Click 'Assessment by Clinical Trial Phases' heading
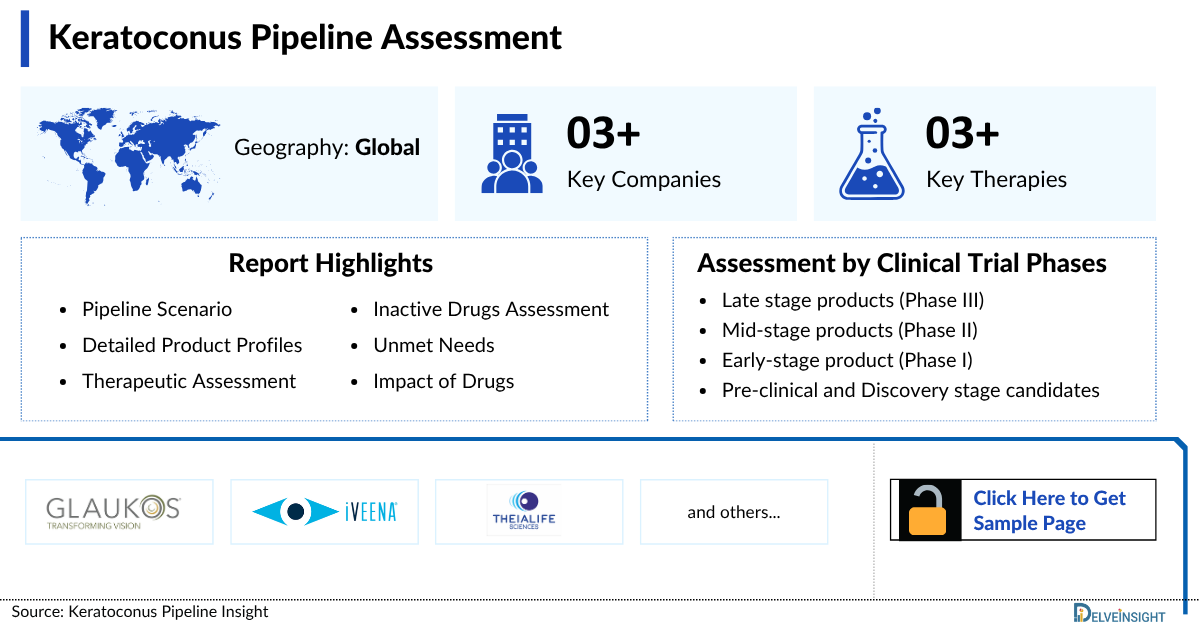 coord(902,263)
